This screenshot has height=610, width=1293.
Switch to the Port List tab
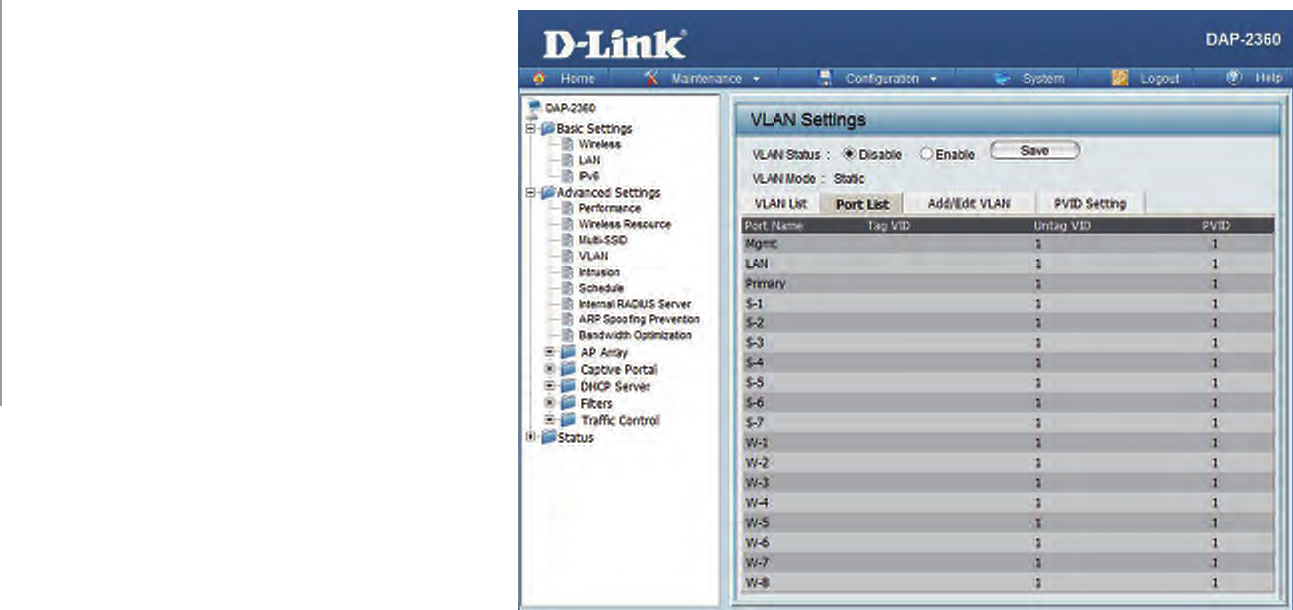click(x=862, y=204)
